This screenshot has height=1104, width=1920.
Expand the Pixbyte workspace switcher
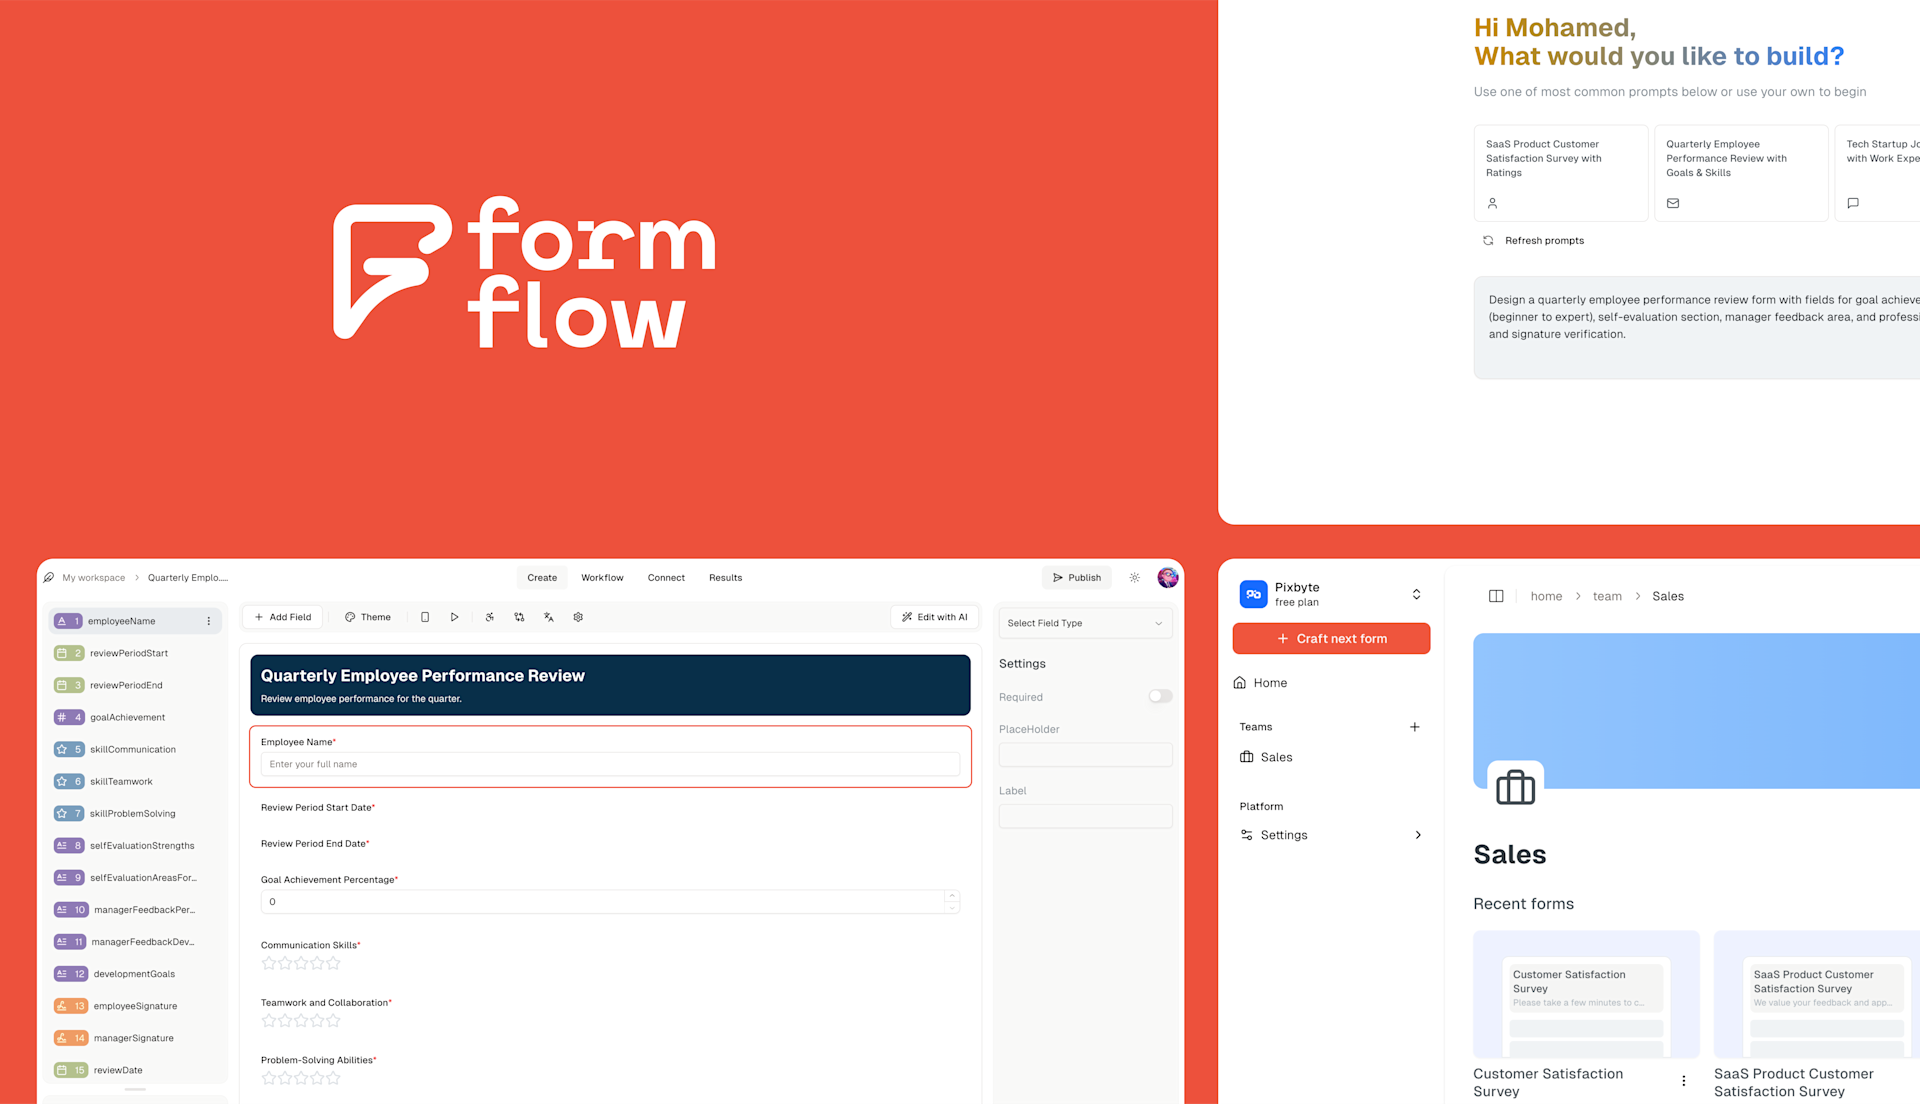[x=1417, y=594]
